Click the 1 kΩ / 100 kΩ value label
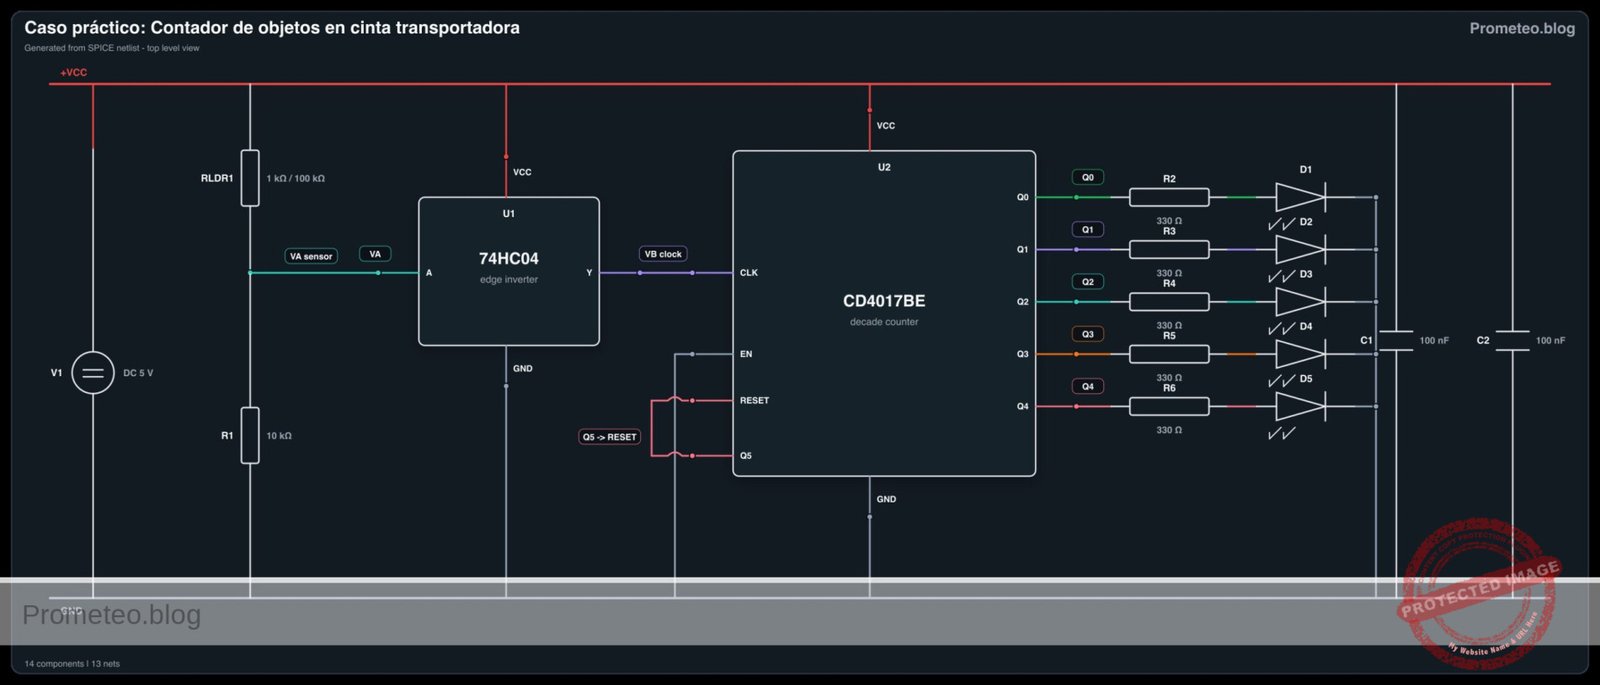1600x685 pixels. click(x=295, y=178)
